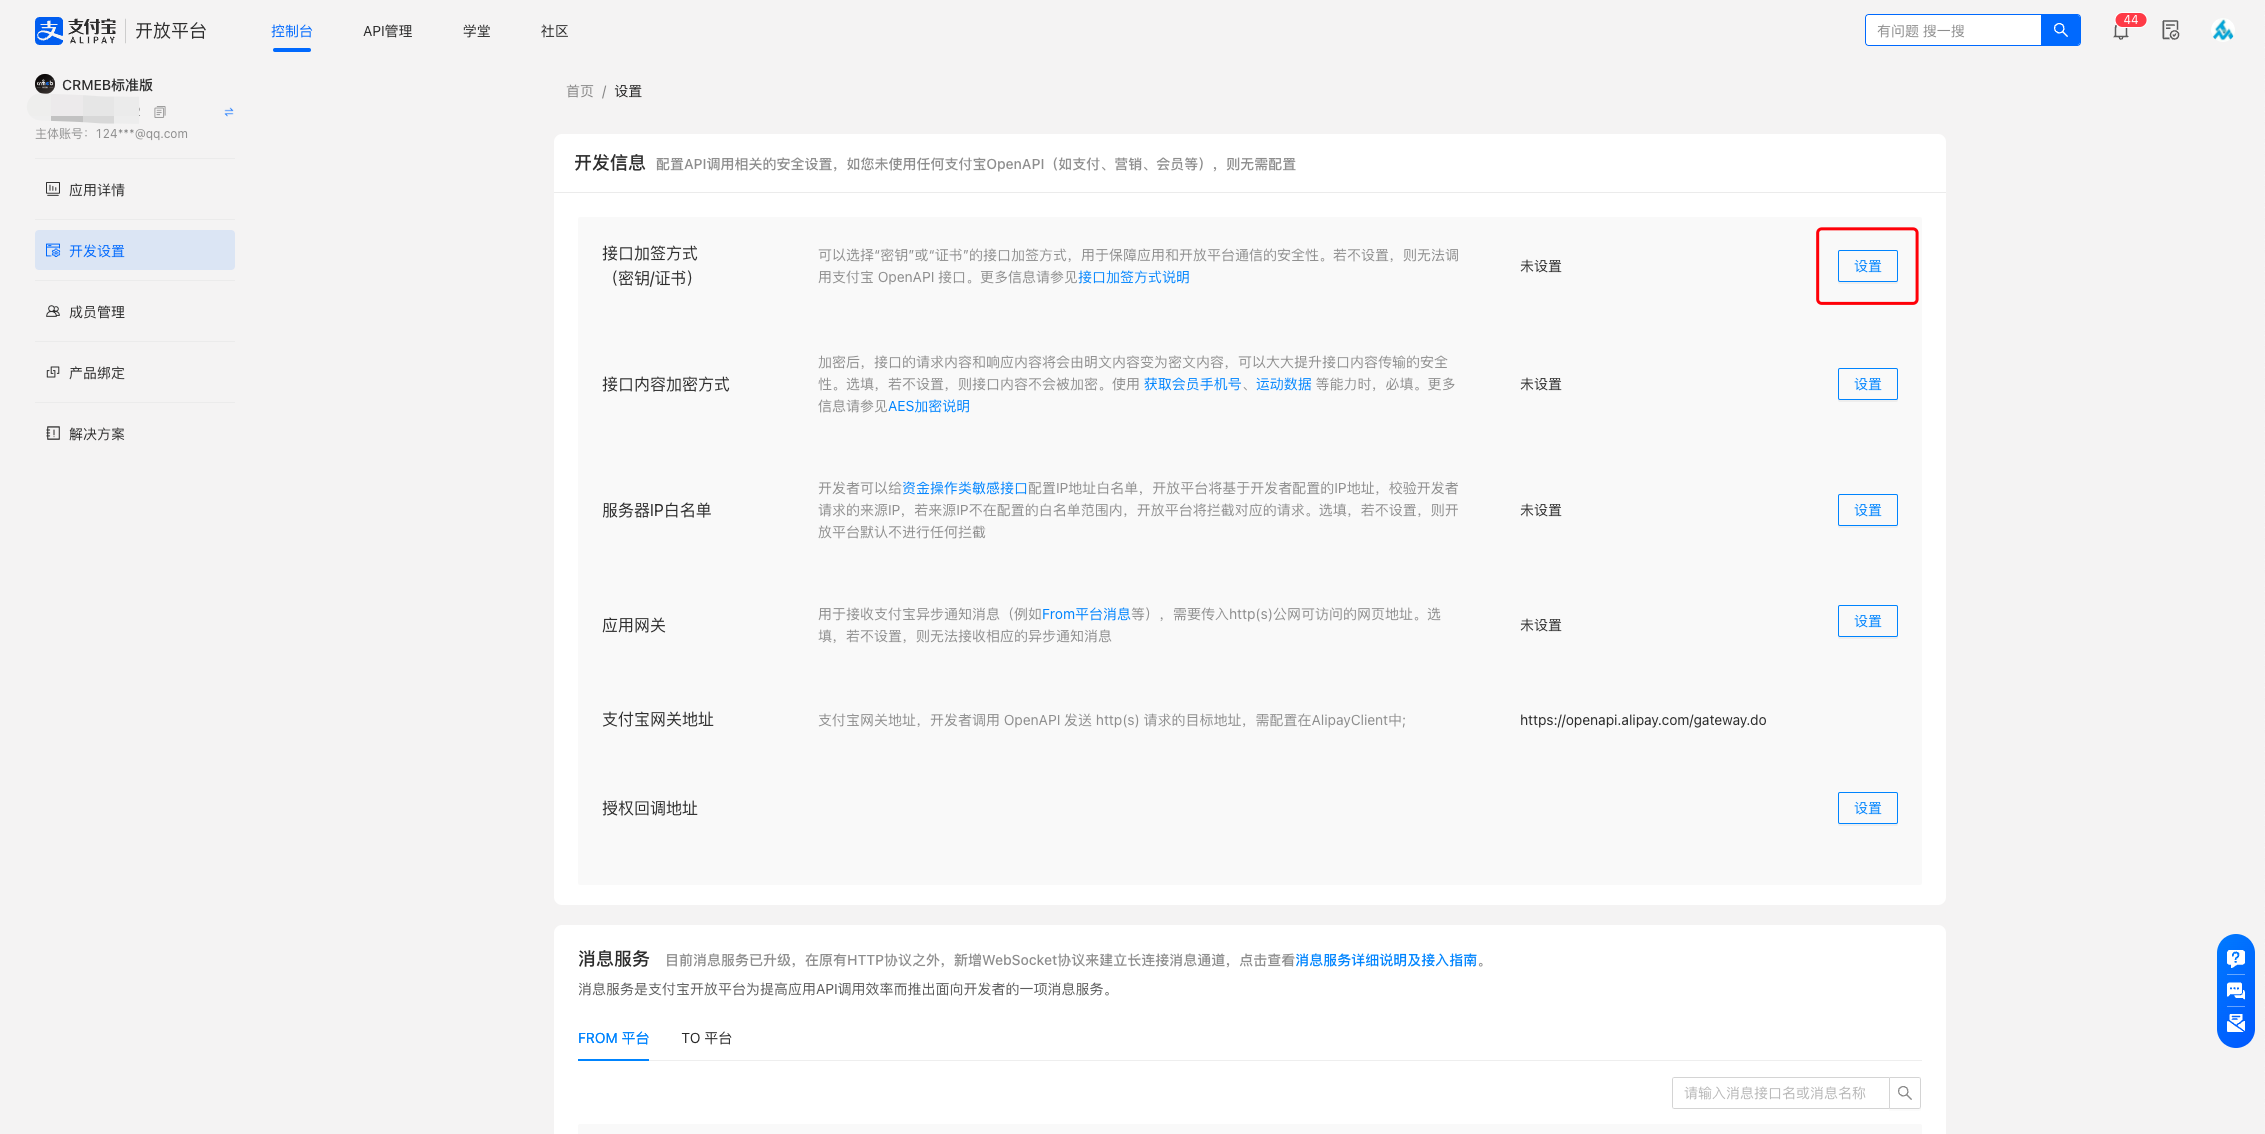The width and height of the screenshot is (2265, 1134).
Task: Click the blue search magnifier button
Action: pos(2060,30)
